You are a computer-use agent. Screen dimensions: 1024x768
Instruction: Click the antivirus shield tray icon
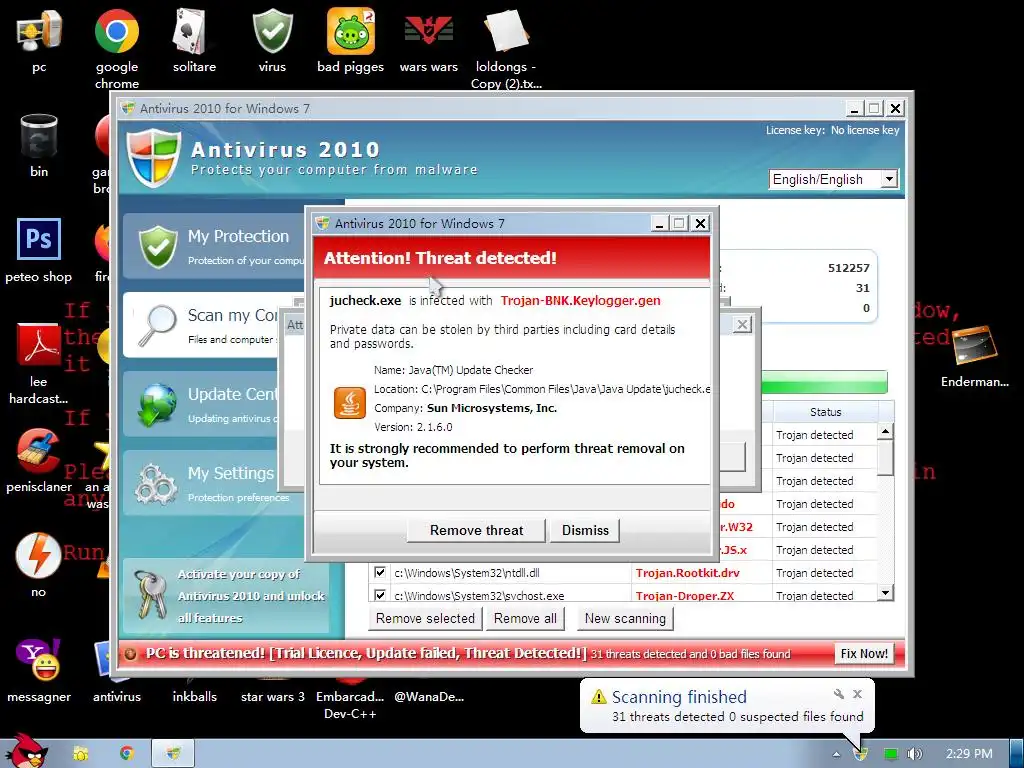[x=861, y=754]
